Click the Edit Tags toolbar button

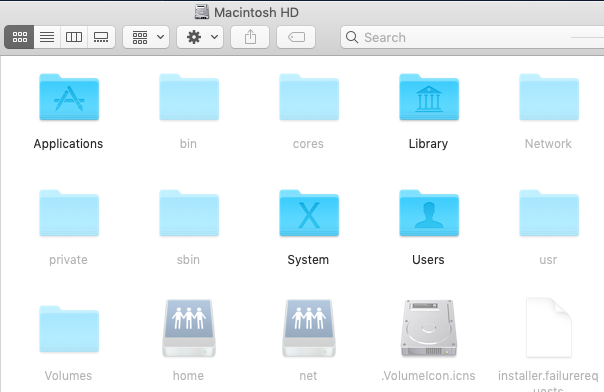click(296, 37)
